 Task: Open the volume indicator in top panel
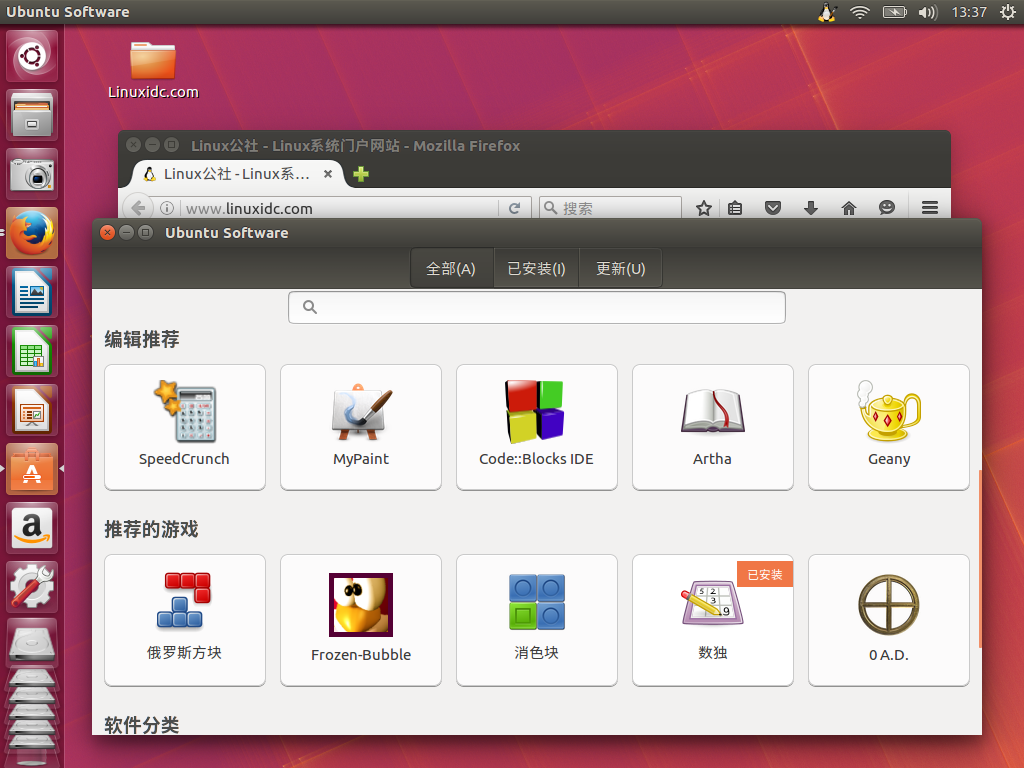tap(927, 12)
